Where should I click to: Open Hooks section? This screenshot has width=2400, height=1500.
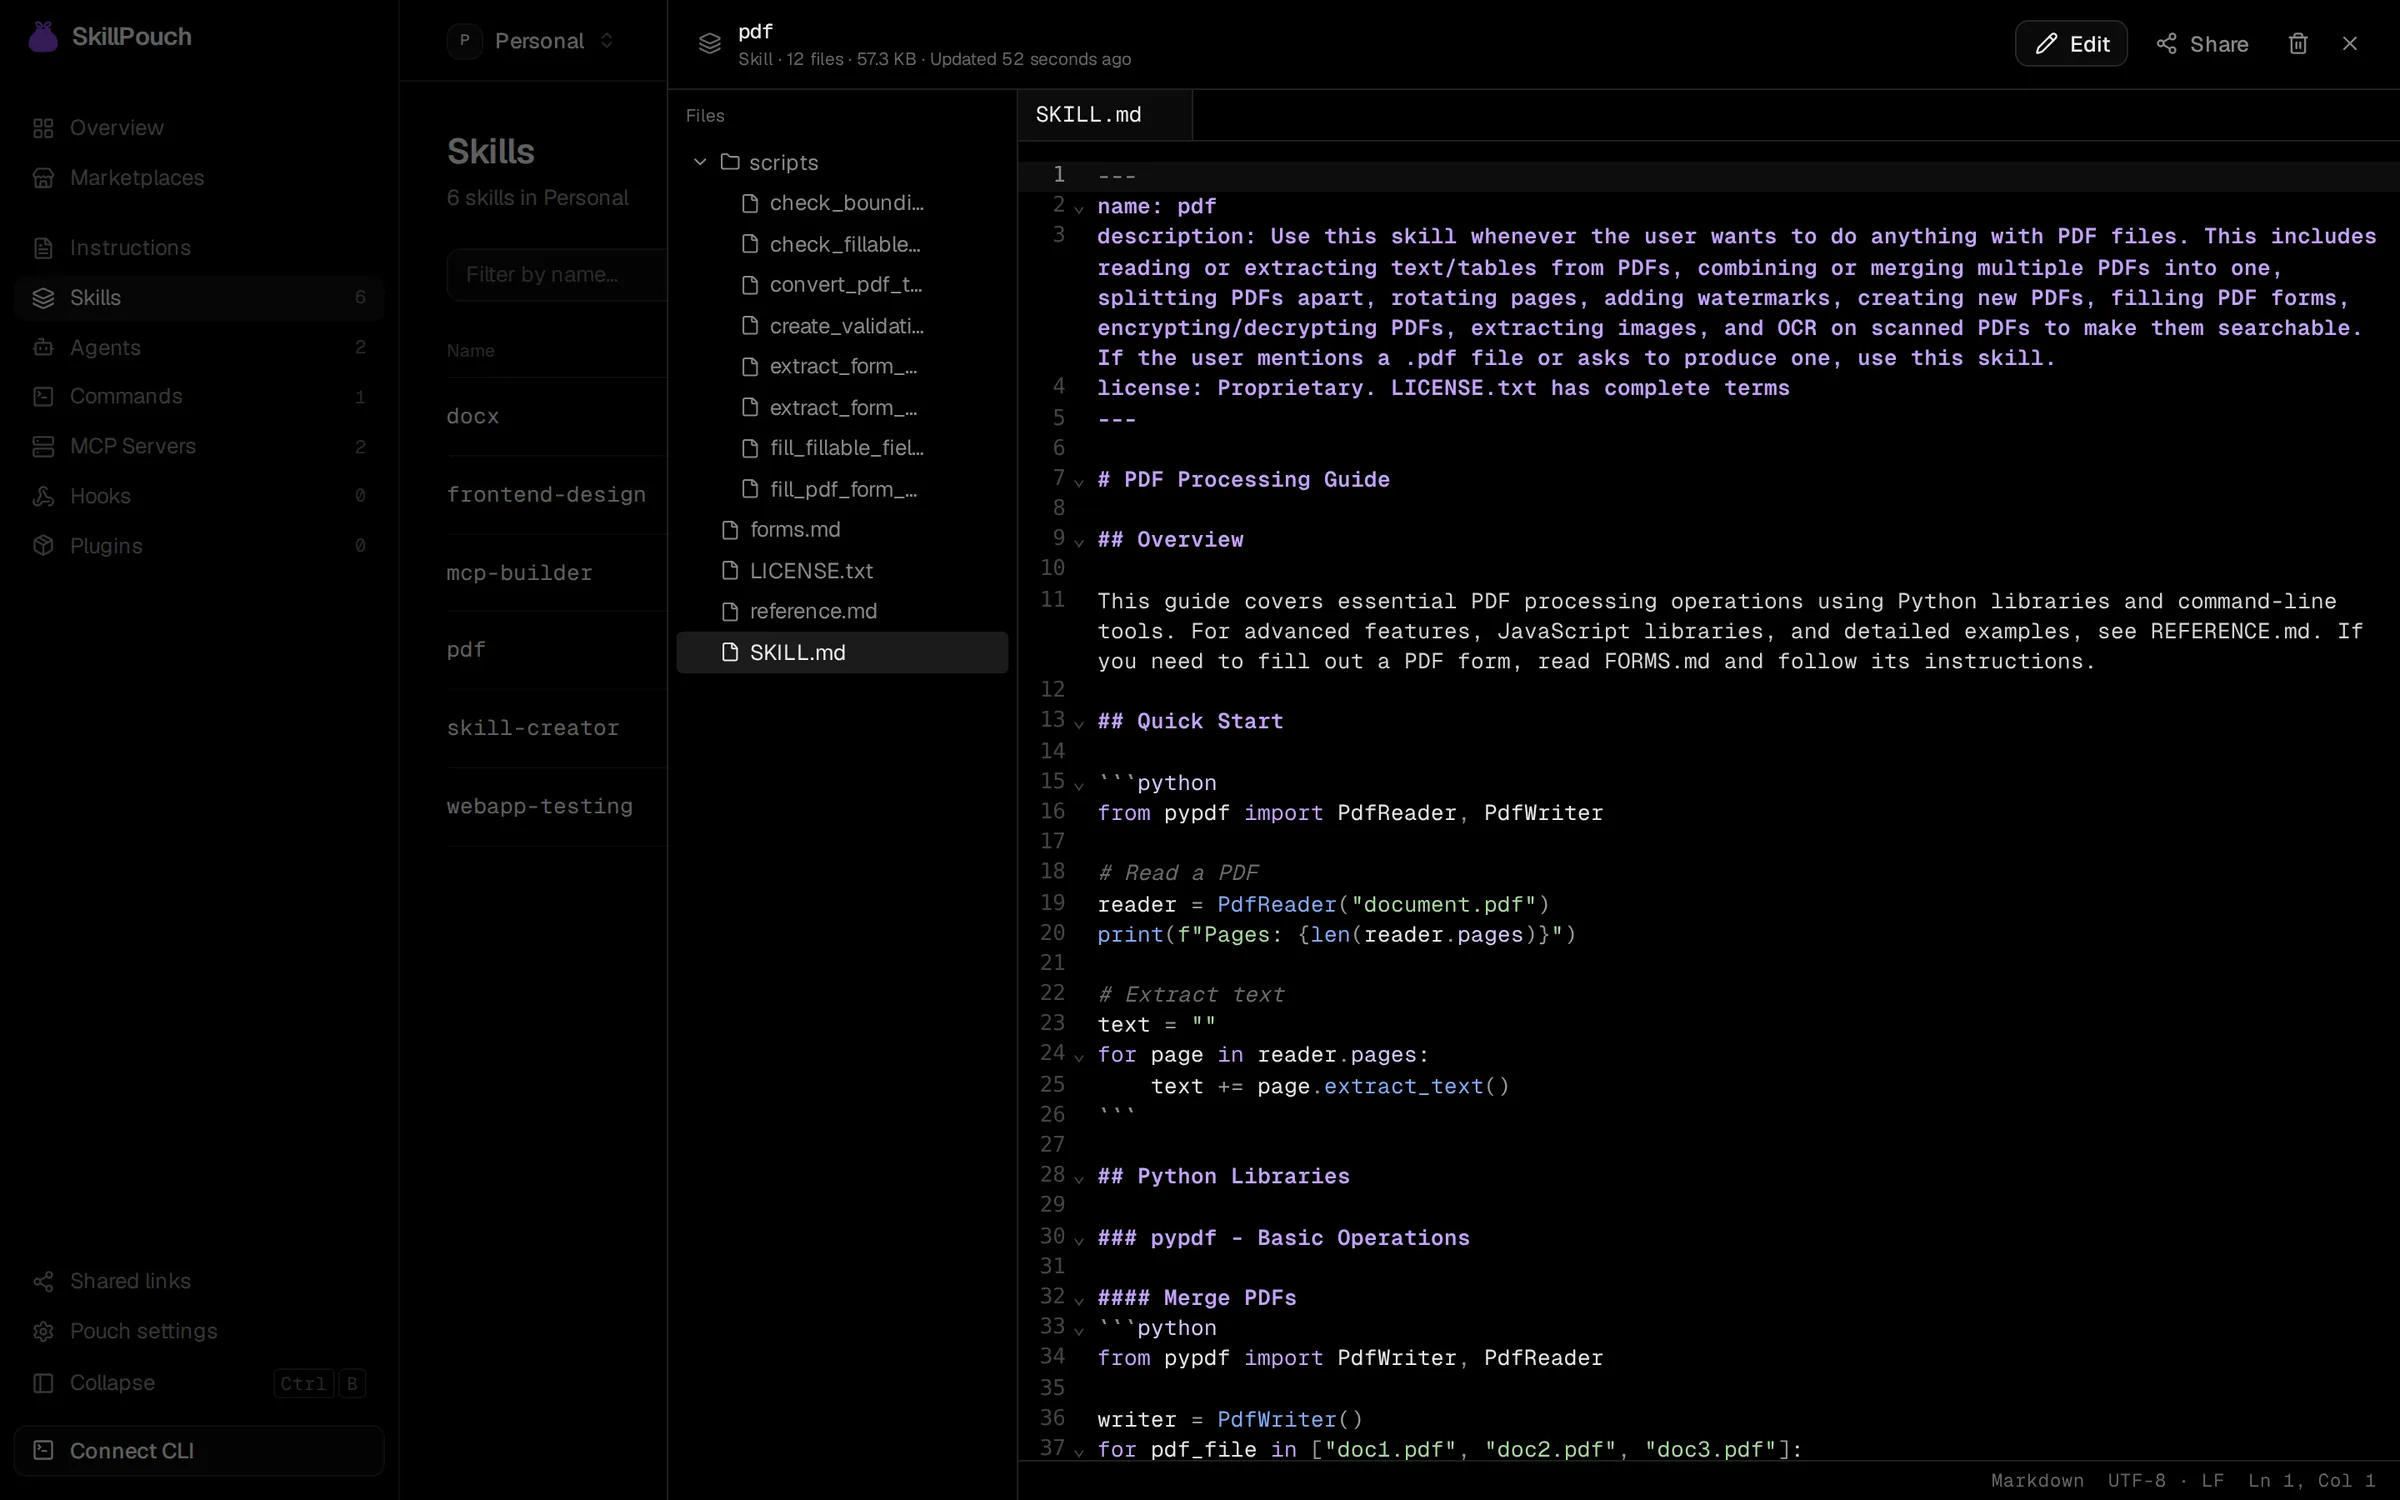[199, 496]
